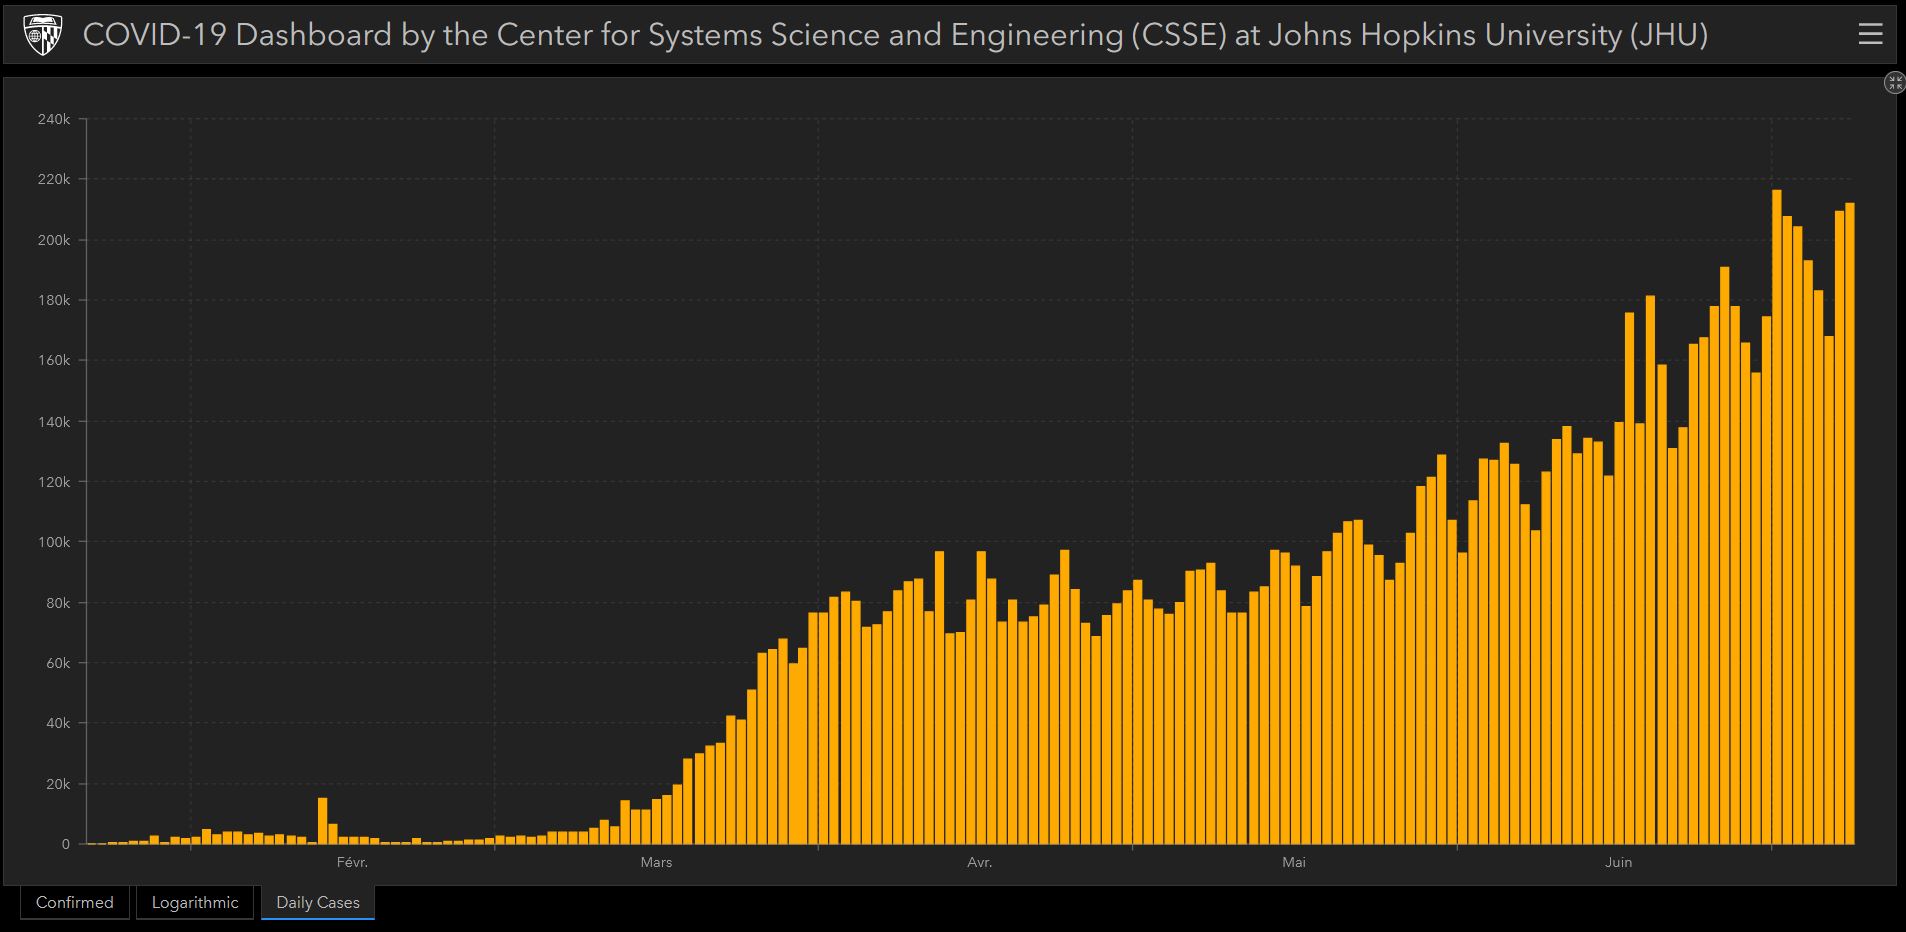Viewport: 1906px width, 932px height.
Task: Click the 240k y-axis label
Action: click(x=54, y=119)
